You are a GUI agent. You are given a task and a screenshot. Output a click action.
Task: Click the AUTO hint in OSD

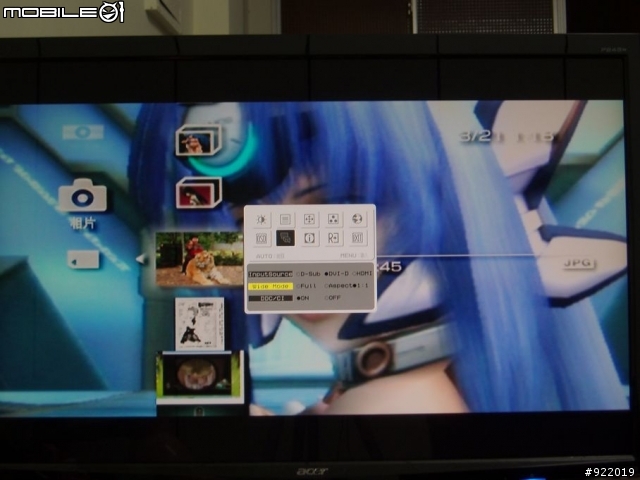point(270,256)
